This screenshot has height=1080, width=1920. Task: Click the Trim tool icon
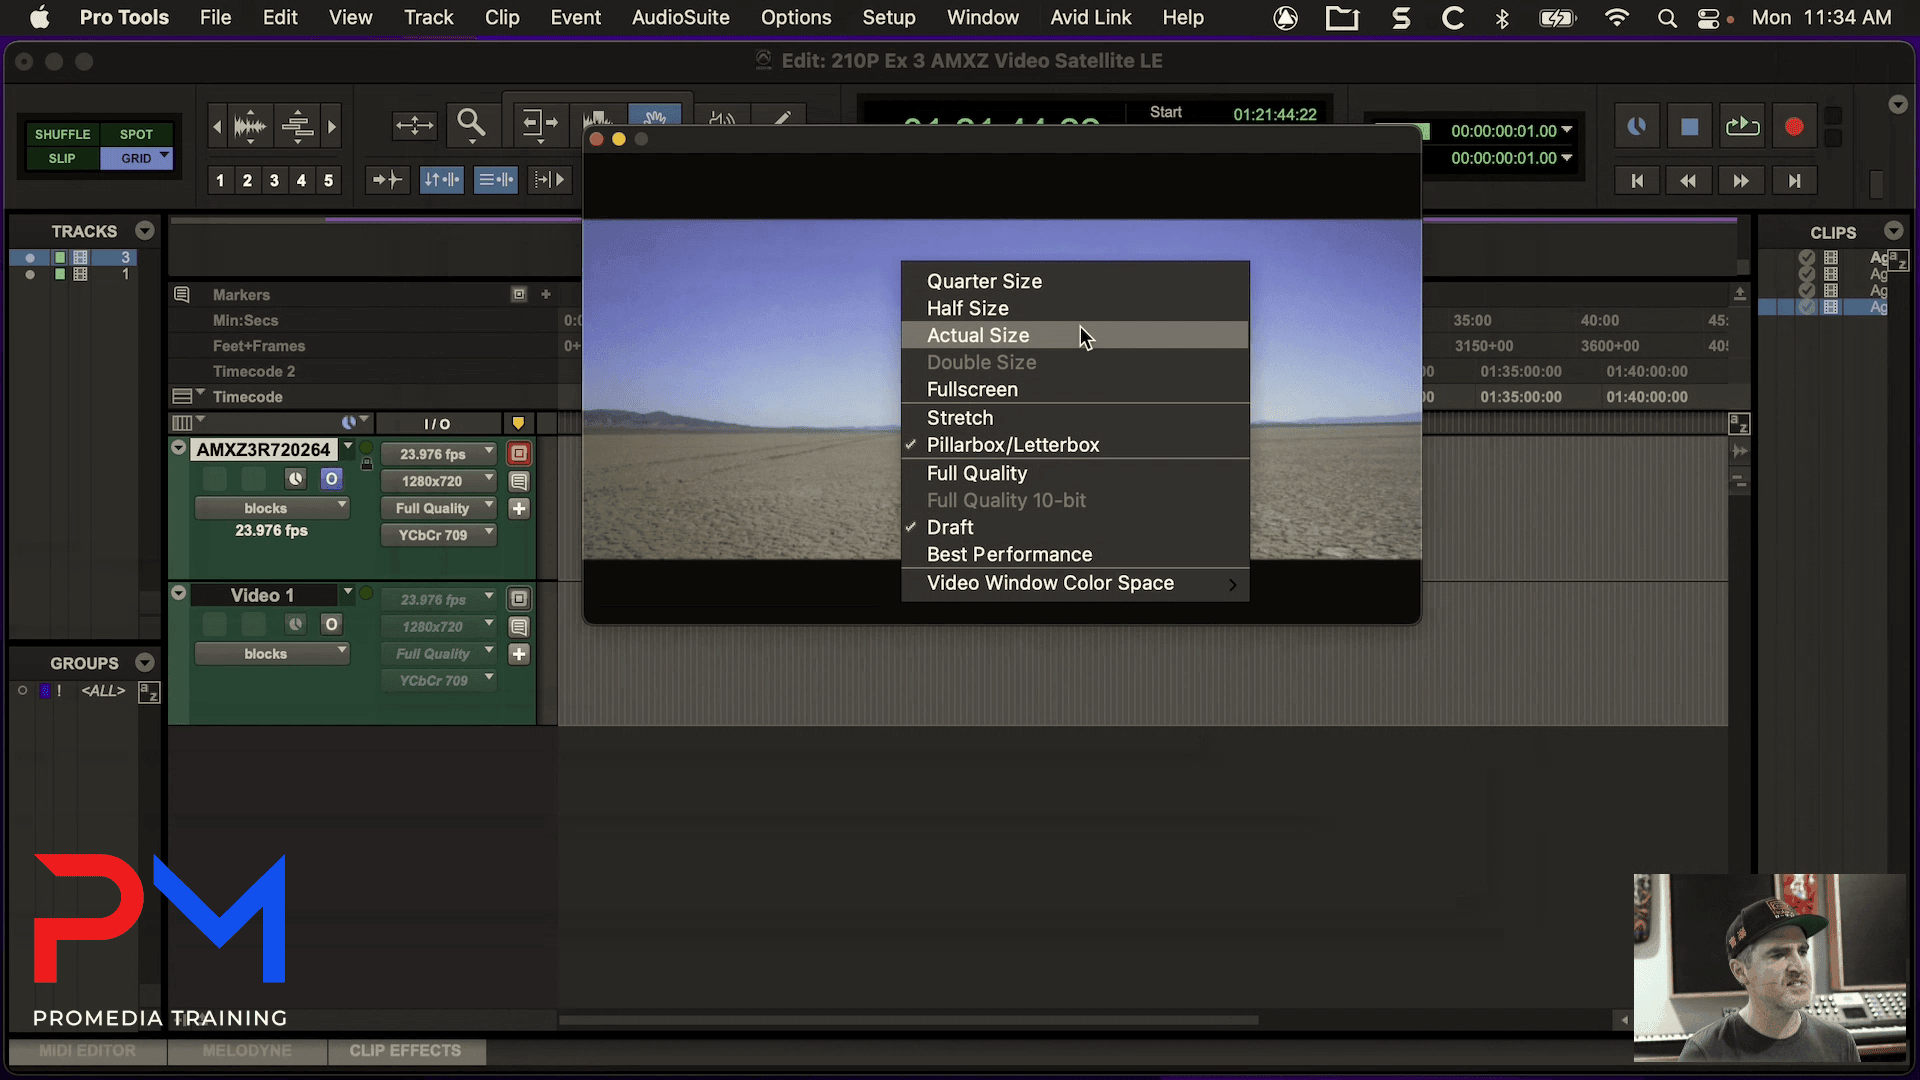point(539,124)
